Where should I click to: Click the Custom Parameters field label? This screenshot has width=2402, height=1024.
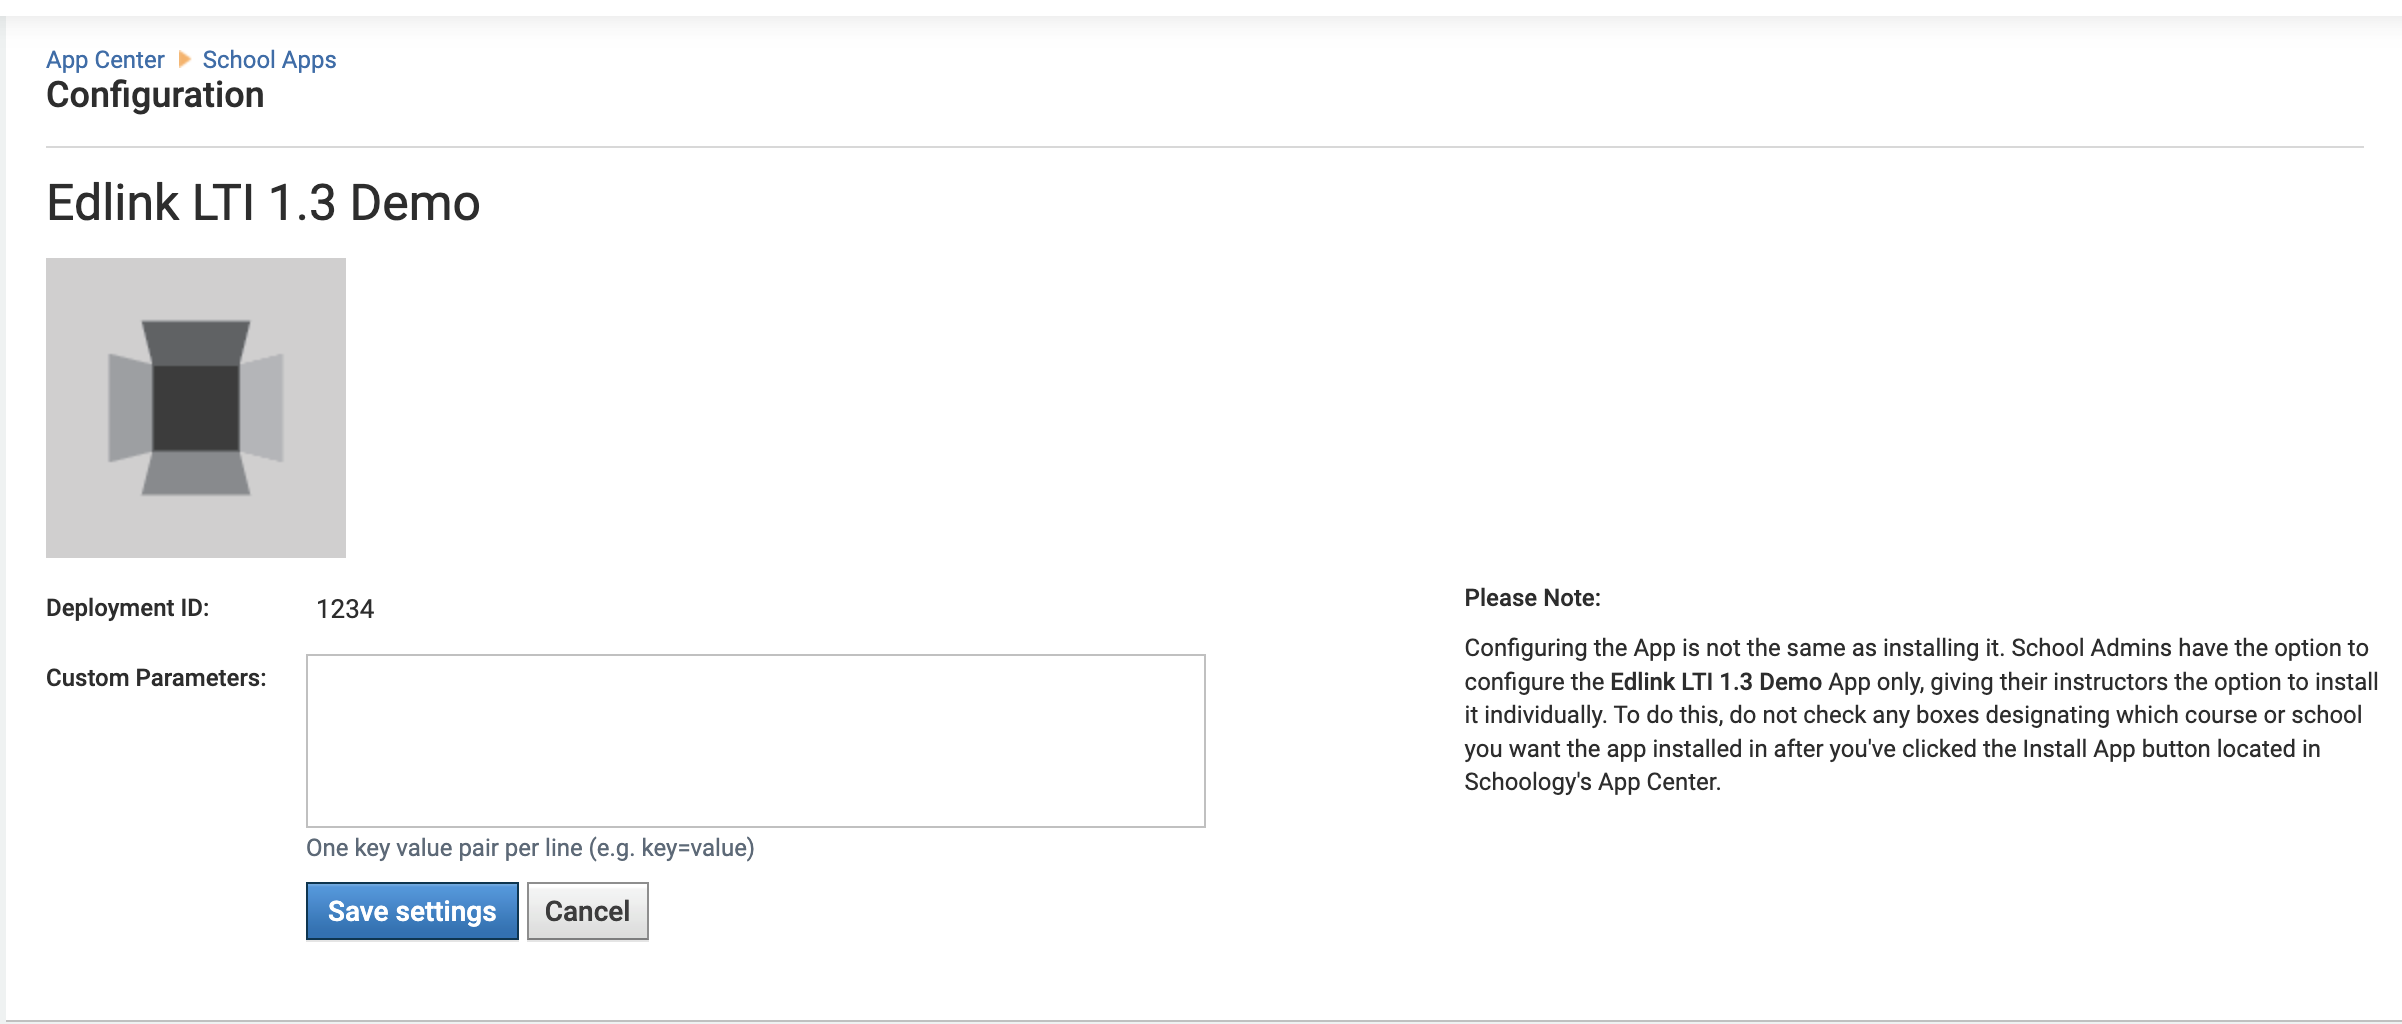tap(155, 678)
